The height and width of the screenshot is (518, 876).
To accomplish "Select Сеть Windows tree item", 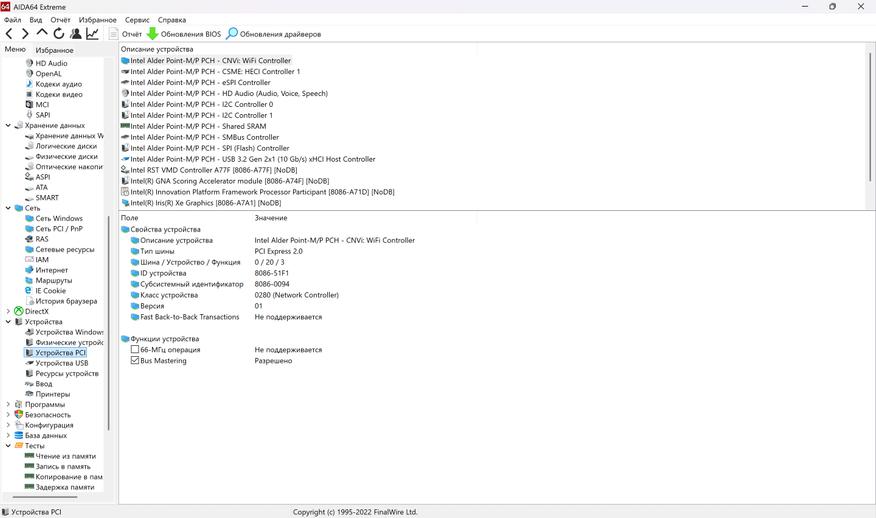I will tap(59, 218).
